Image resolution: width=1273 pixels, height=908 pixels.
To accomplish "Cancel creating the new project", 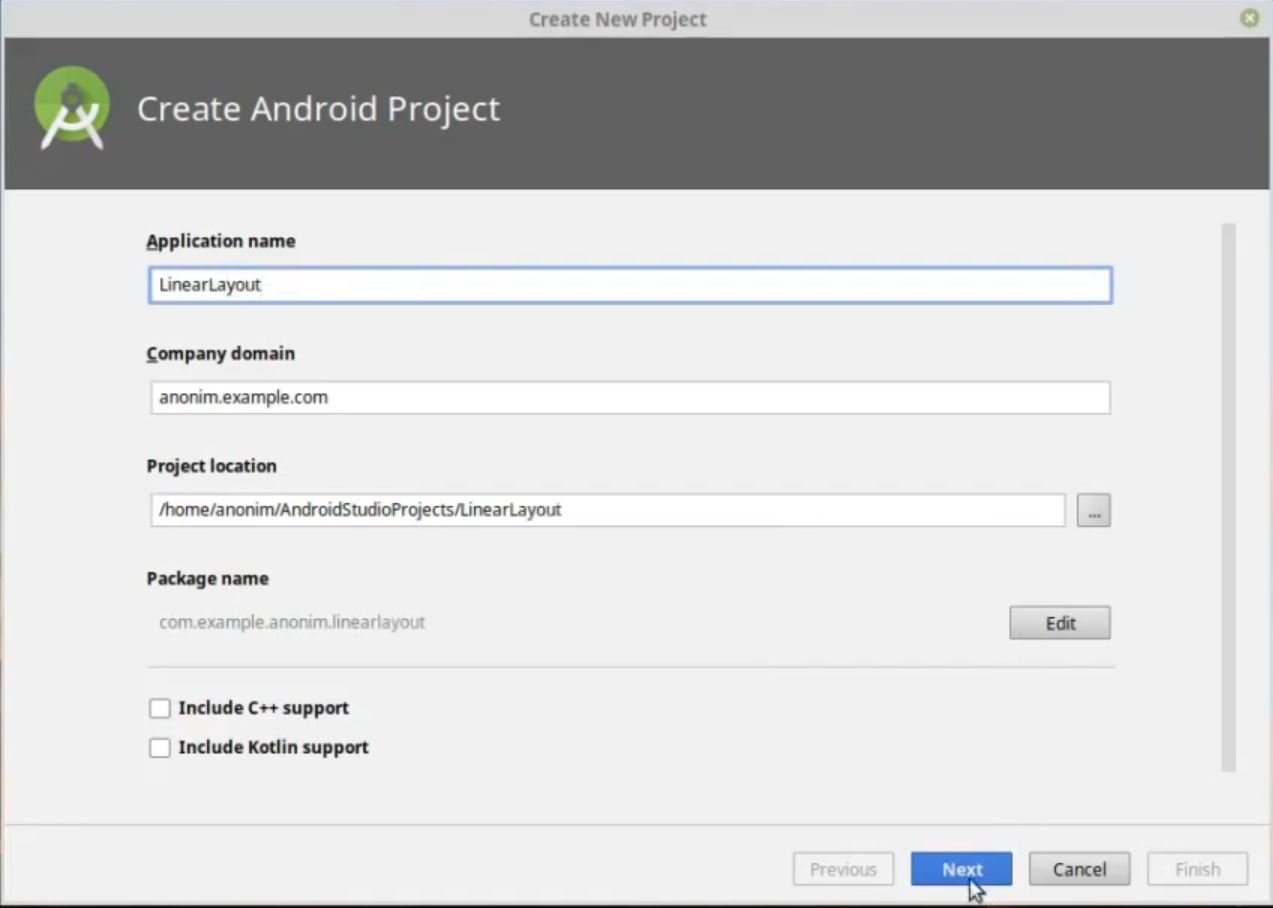I will 1079,869.
